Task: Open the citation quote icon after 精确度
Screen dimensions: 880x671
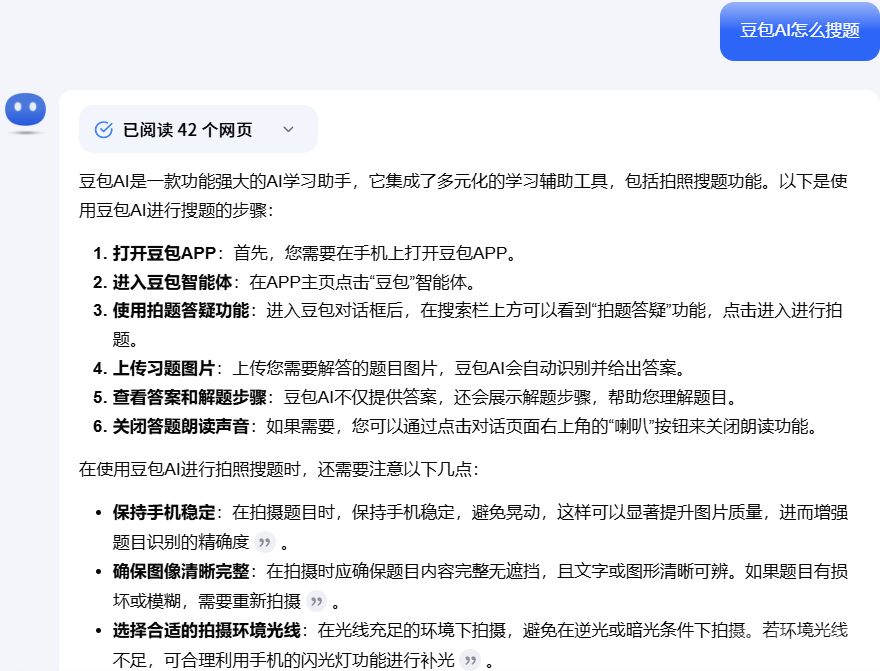Action: 265,543
